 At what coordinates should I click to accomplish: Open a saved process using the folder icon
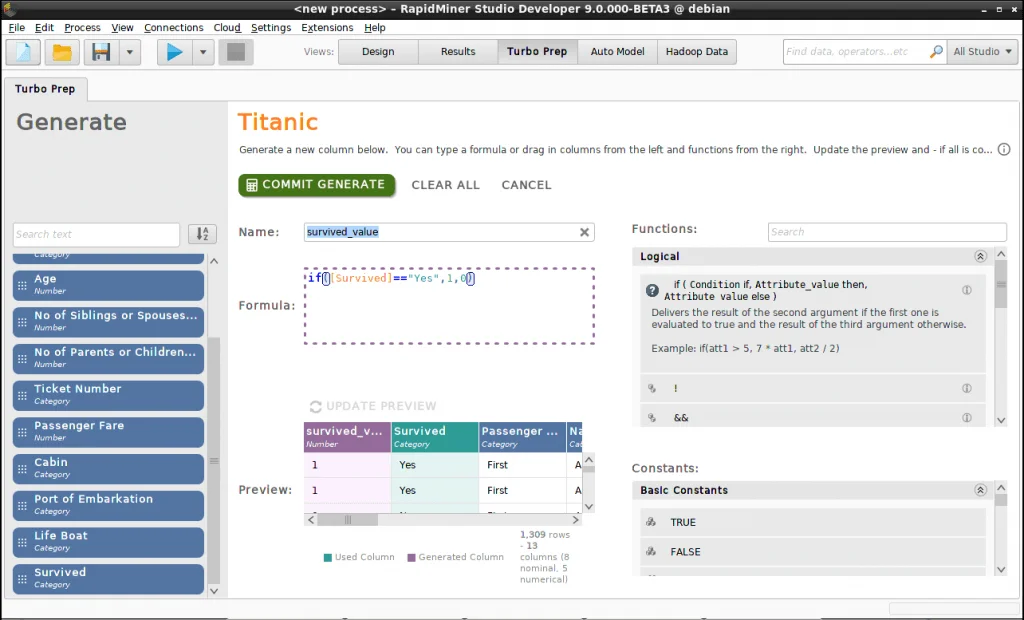(x=61, y=51)
